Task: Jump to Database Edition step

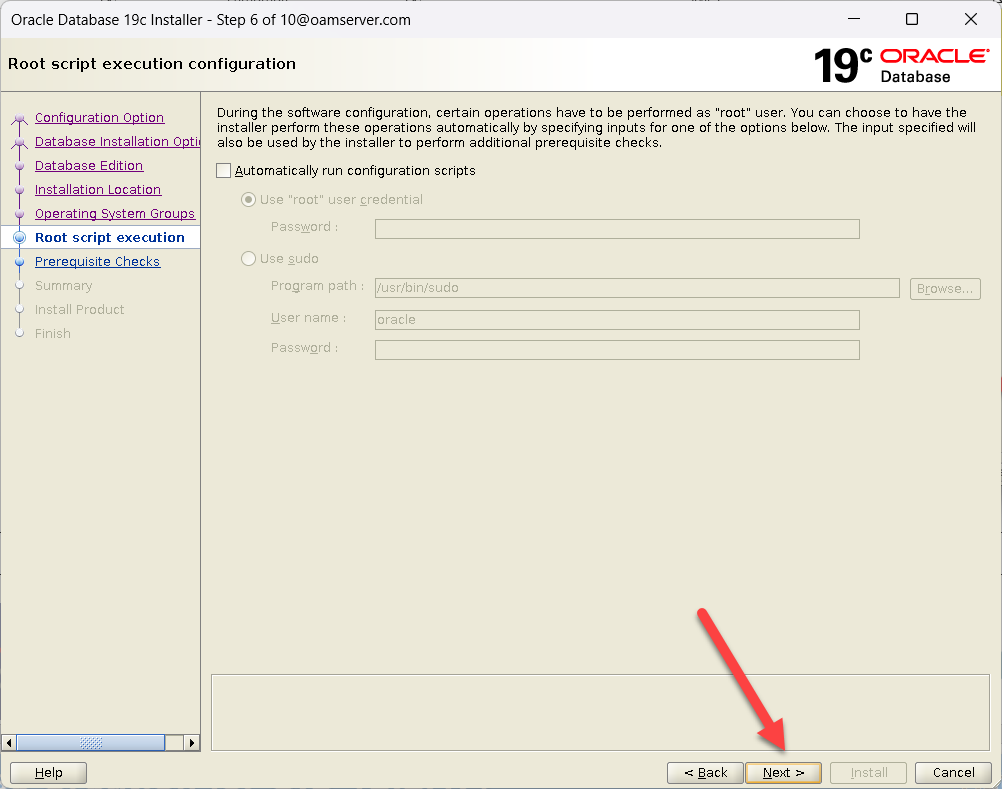Action: (x=89, y=166)
